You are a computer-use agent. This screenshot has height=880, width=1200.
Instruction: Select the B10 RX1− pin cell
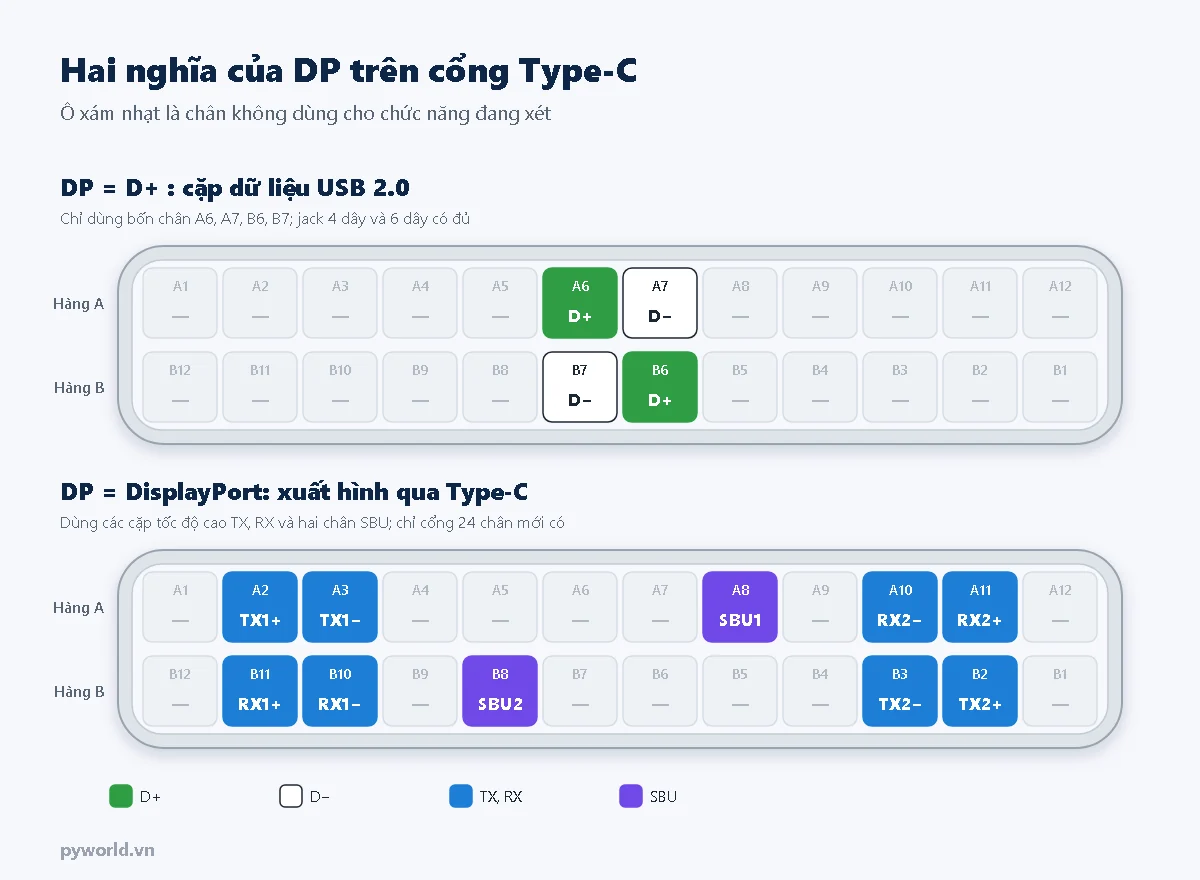[340, 691]
